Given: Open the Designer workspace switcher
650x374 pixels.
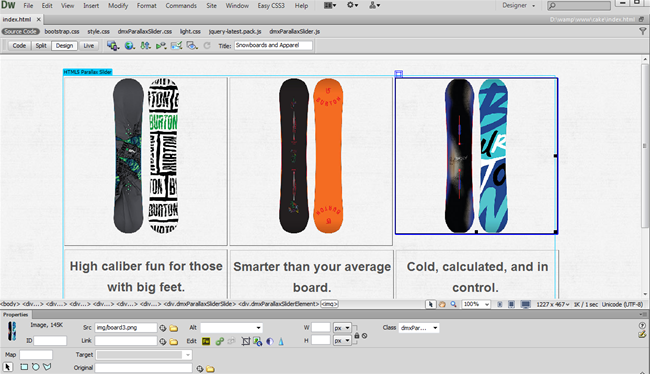Looking at the screenshot, I should coord(519,6).
